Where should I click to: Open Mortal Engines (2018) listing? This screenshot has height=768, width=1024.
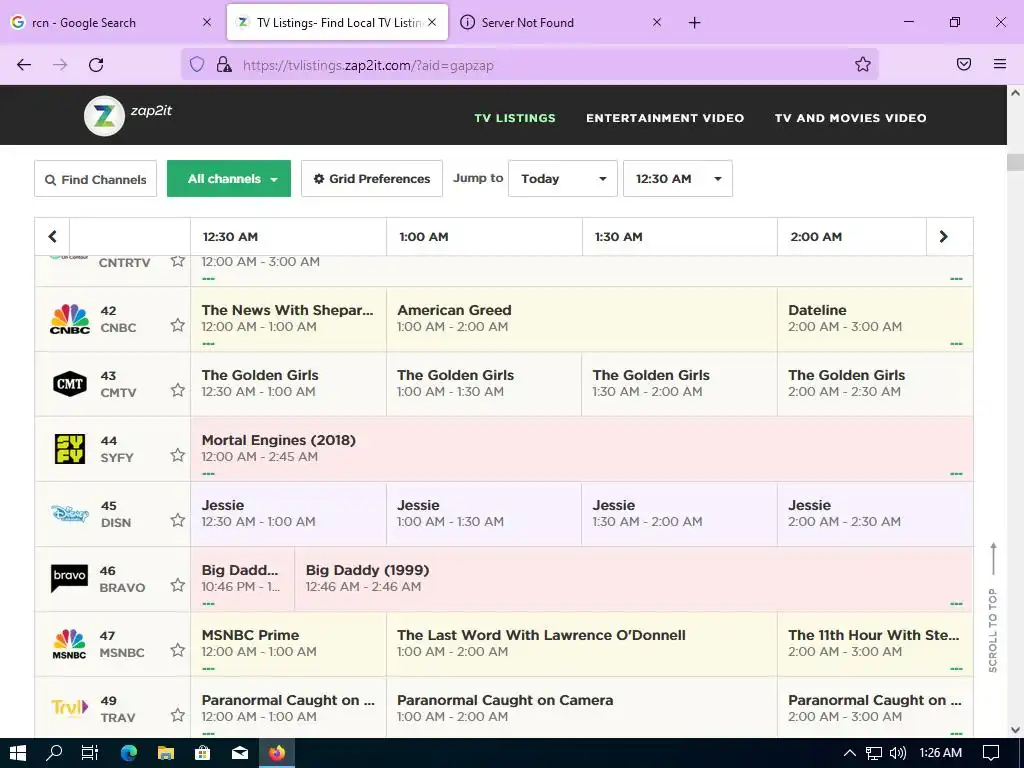click(x=581, y=449)
